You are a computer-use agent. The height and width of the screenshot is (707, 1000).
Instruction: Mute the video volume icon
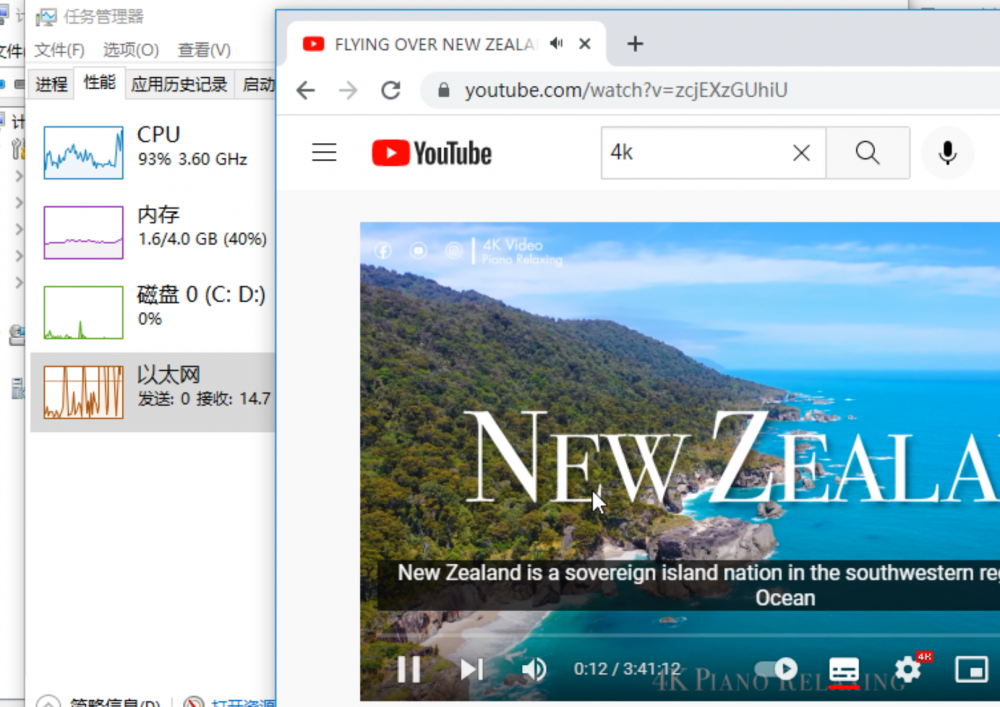[x=534, y=669]
